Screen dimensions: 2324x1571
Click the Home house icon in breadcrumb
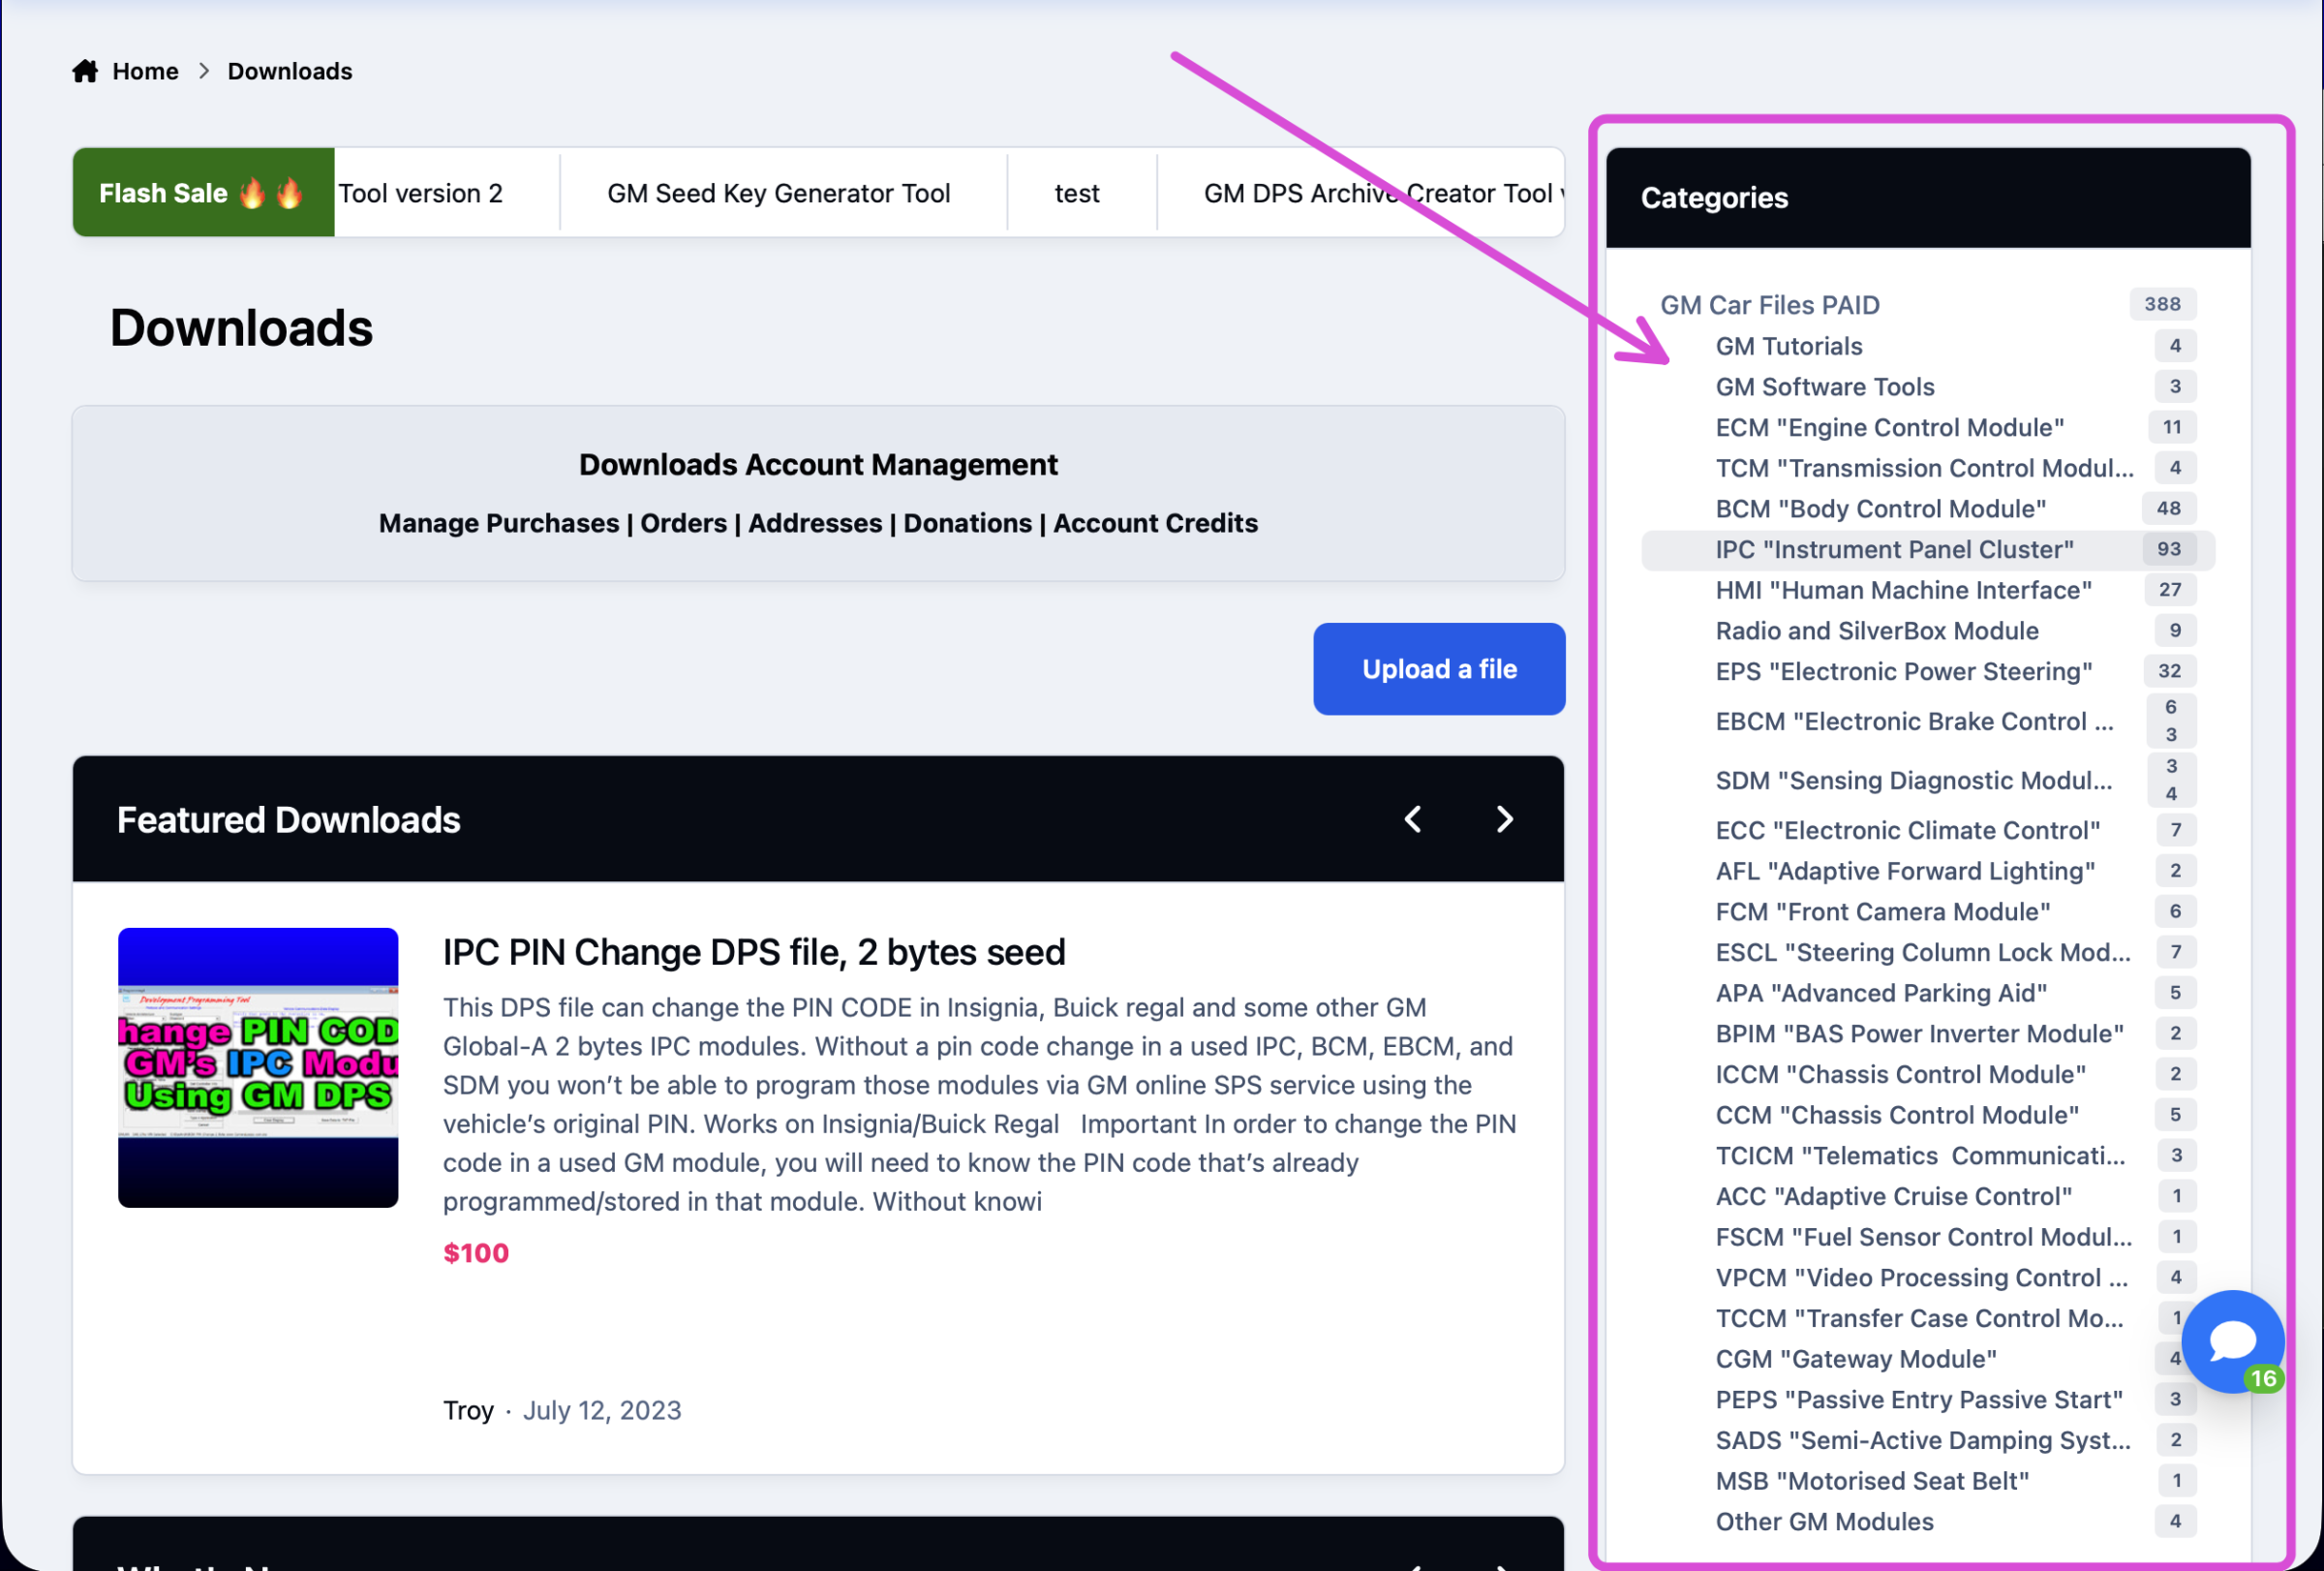85,71
